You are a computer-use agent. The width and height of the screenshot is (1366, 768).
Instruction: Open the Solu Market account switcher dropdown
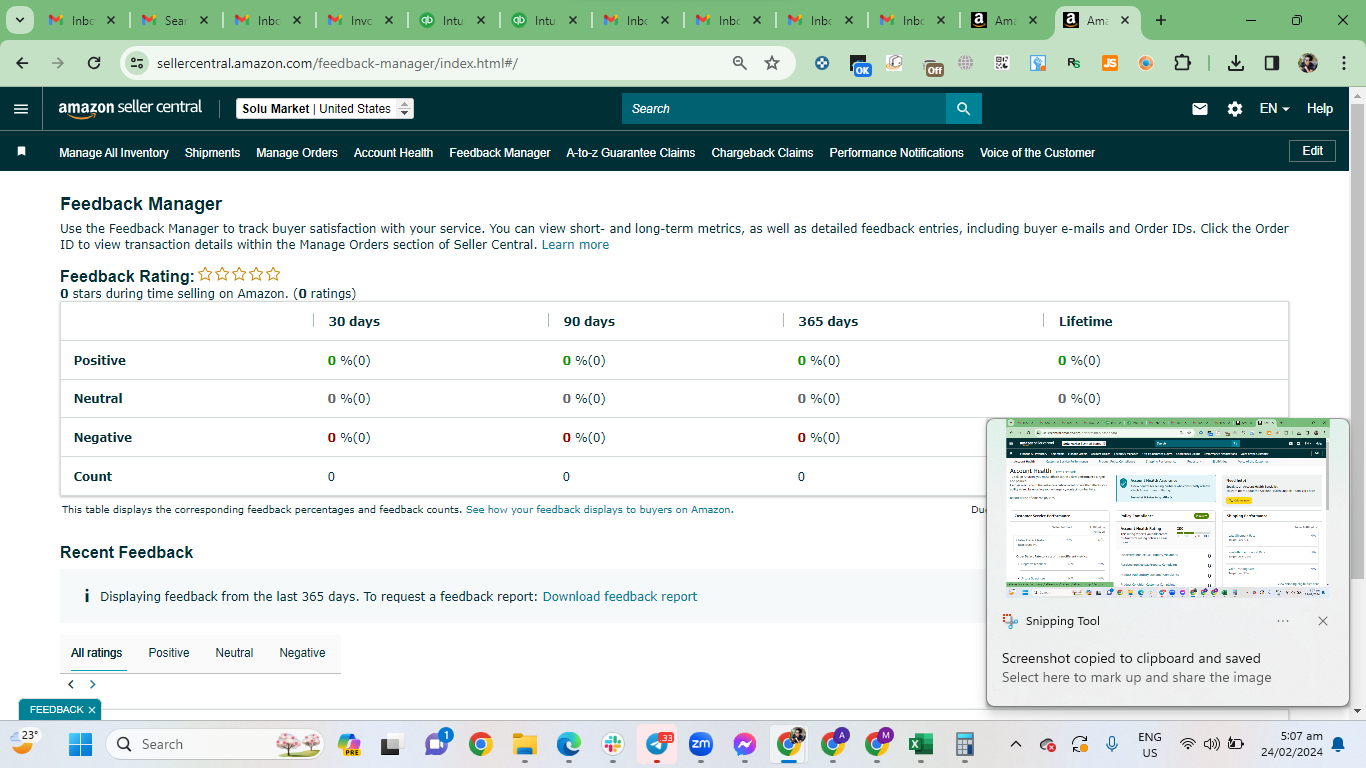coord(325,109)
